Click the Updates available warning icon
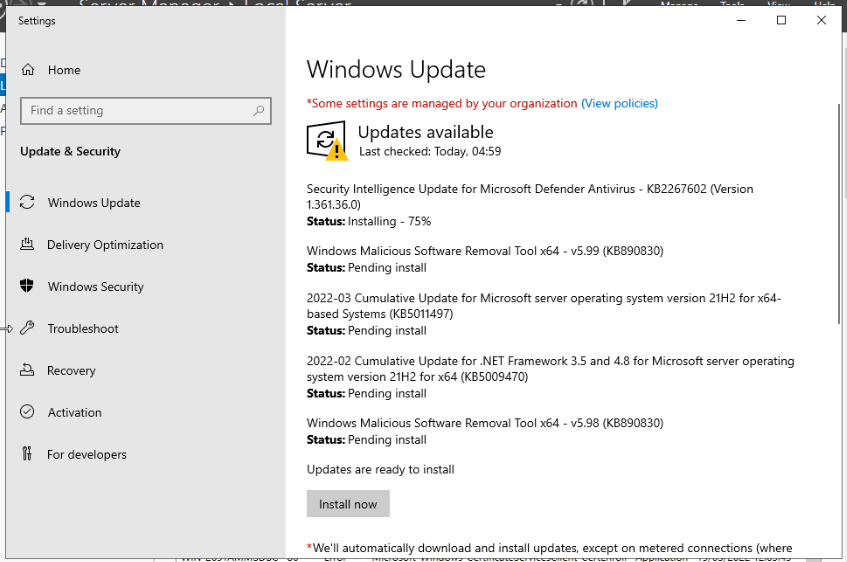Screen dimensions: 847x562 [327, 140]
